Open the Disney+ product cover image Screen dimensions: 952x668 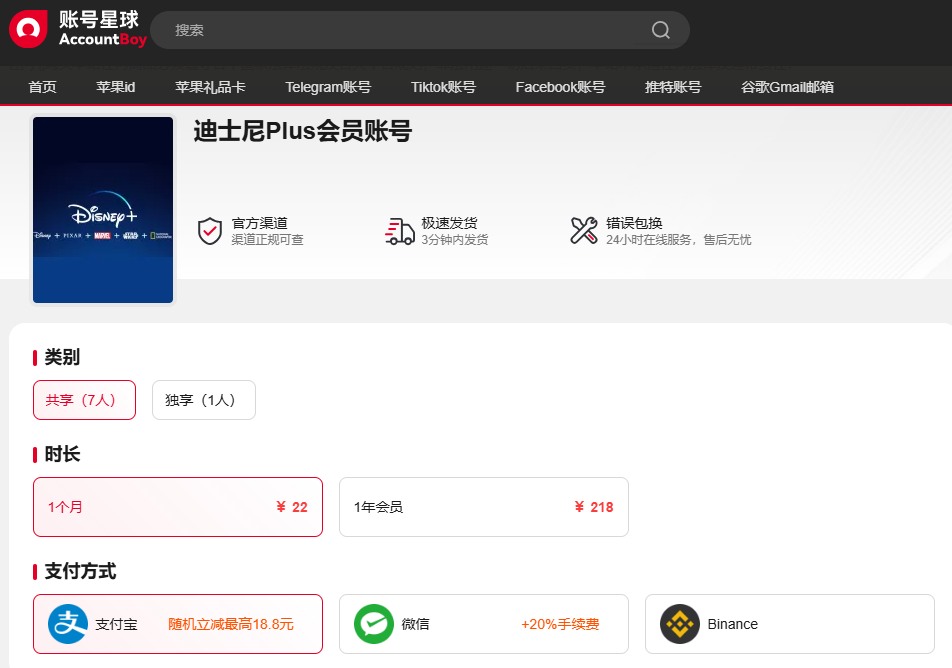(103, 210)
